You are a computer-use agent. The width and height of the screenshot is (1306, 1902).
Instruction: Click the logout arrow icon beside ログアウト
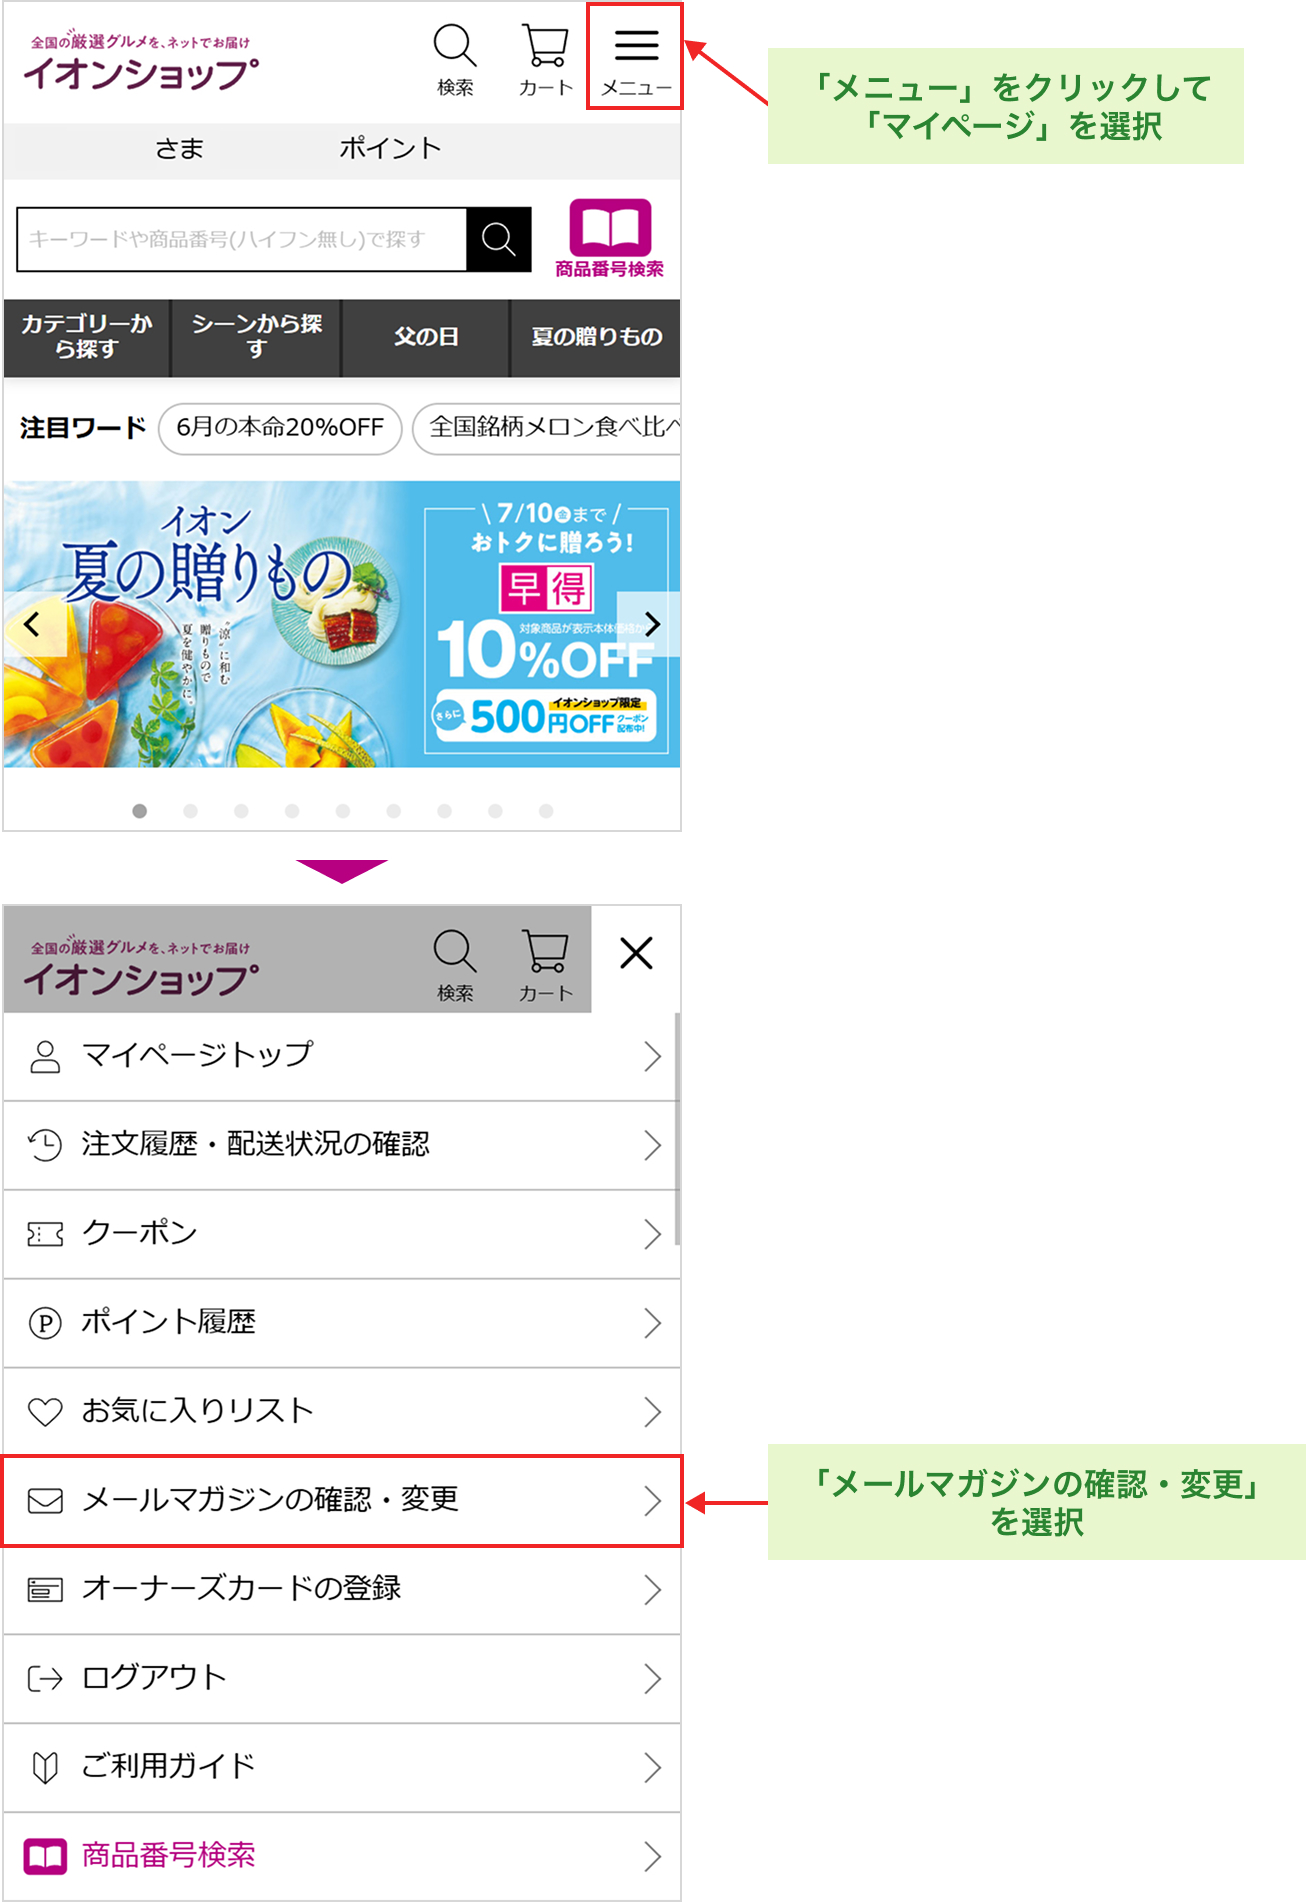point(45,1679)
